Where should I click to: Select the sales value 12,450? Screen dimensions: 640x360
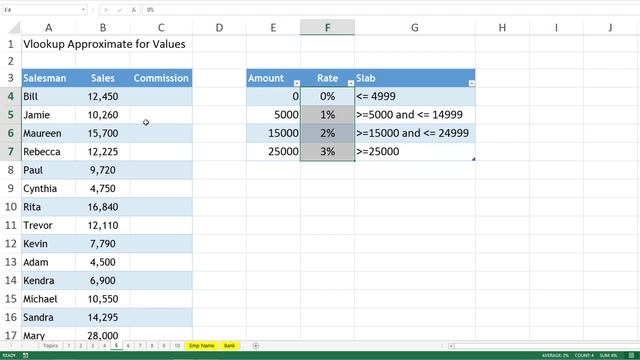[x=103, y=96]
